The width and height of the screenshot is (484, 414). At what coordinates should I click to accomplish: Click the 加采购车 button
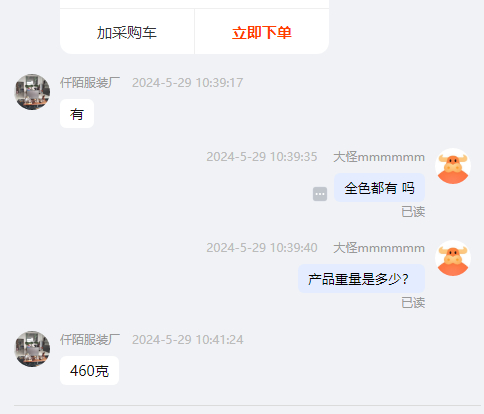tap(127, 32)
